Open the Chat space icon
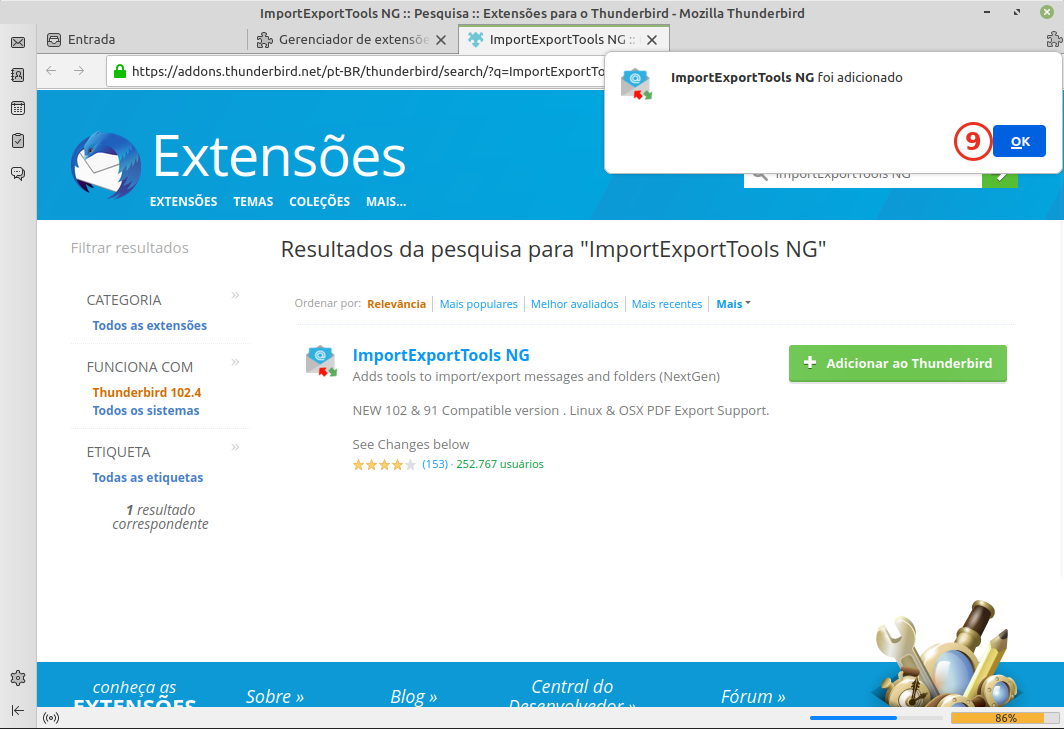This screenshot has width=1064, height=729. pos(18,174)
